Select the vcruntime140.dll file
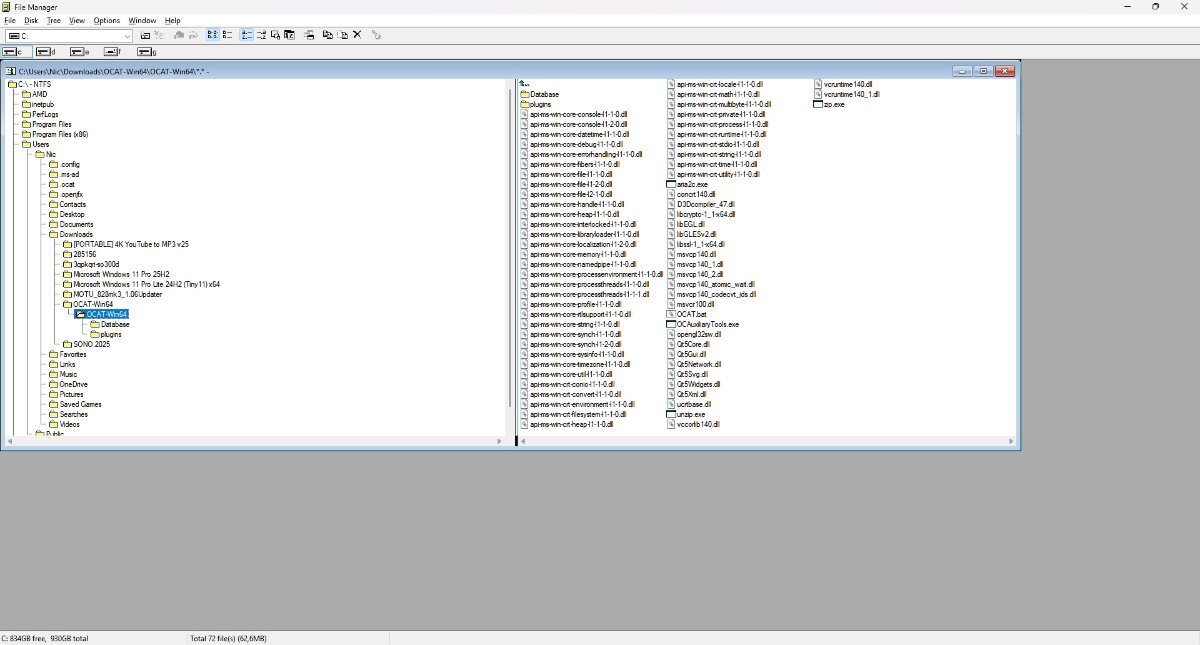This screenshot has width=1200, height=645. [843, 84]
